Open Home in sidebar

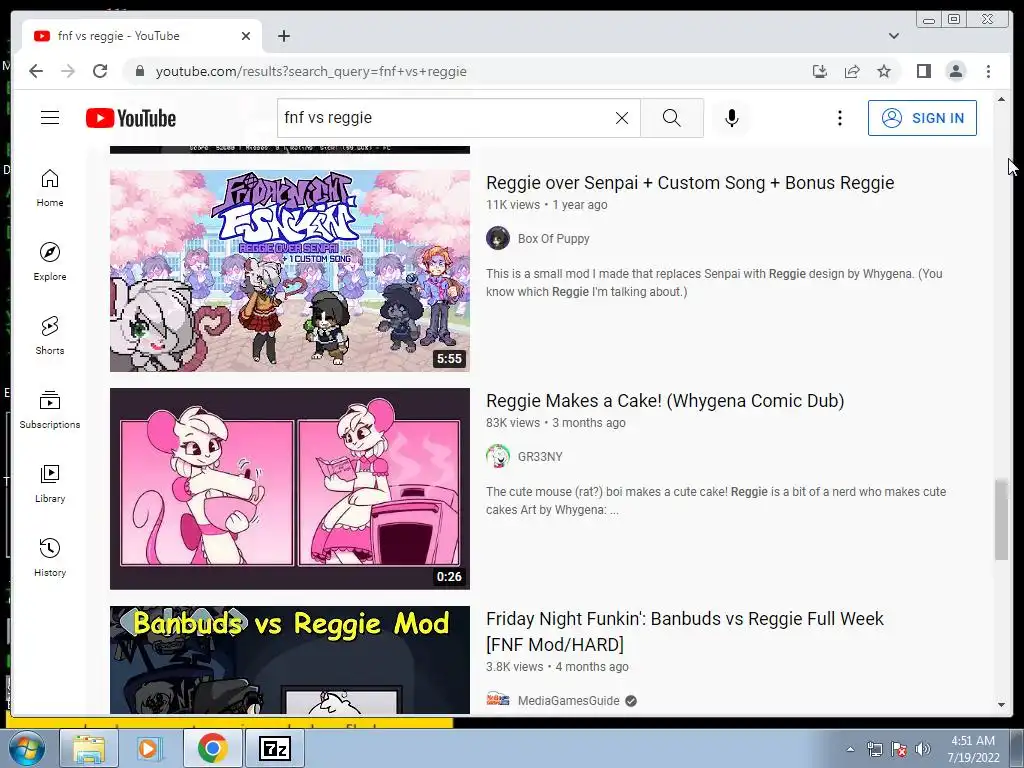coord(50,188)
